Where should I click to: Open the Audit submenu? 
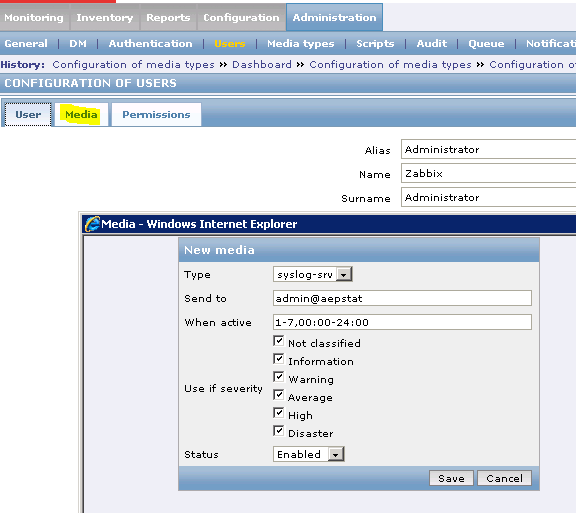click(432, 44)
